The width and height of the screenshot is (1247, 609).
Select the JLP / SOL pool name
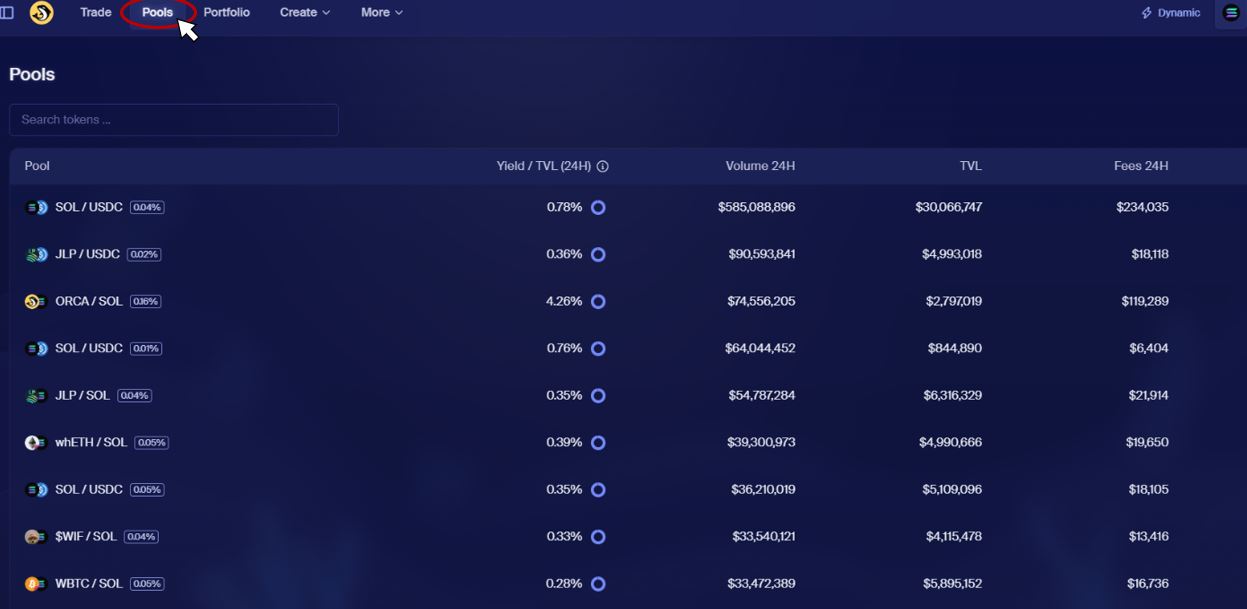[82, 395]
